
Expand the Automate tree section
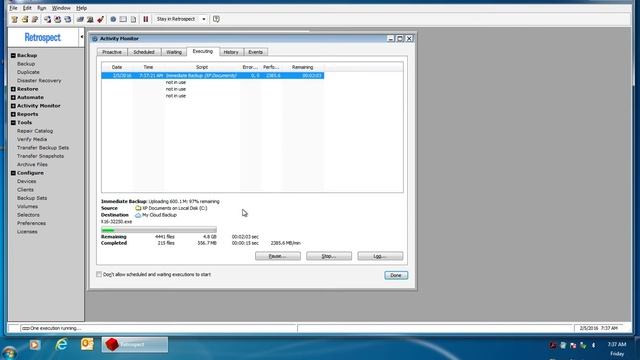[13, 98]
